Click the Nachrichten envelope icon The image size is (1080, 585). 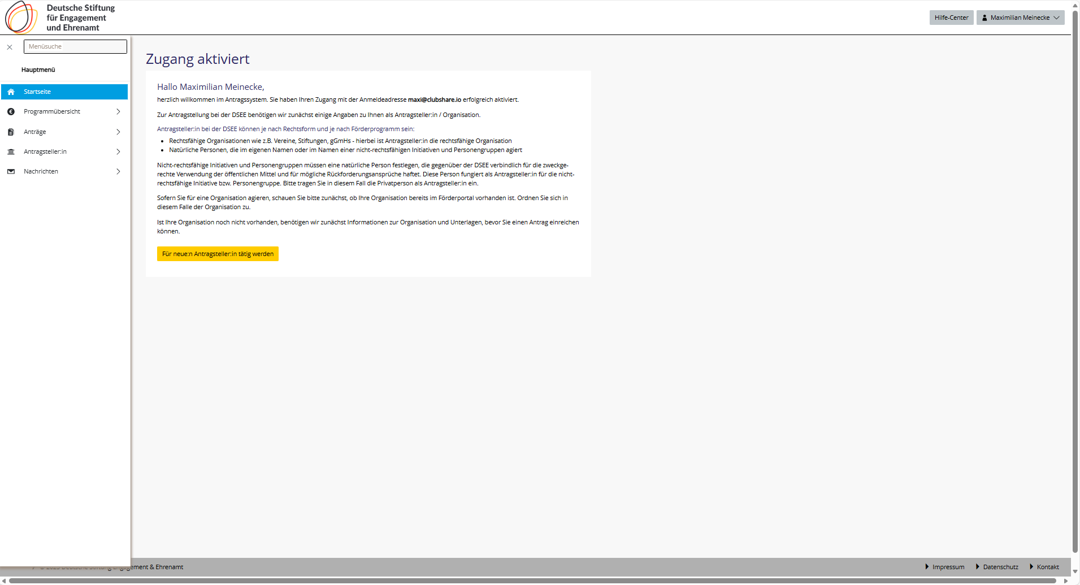[x=11, y=172]
